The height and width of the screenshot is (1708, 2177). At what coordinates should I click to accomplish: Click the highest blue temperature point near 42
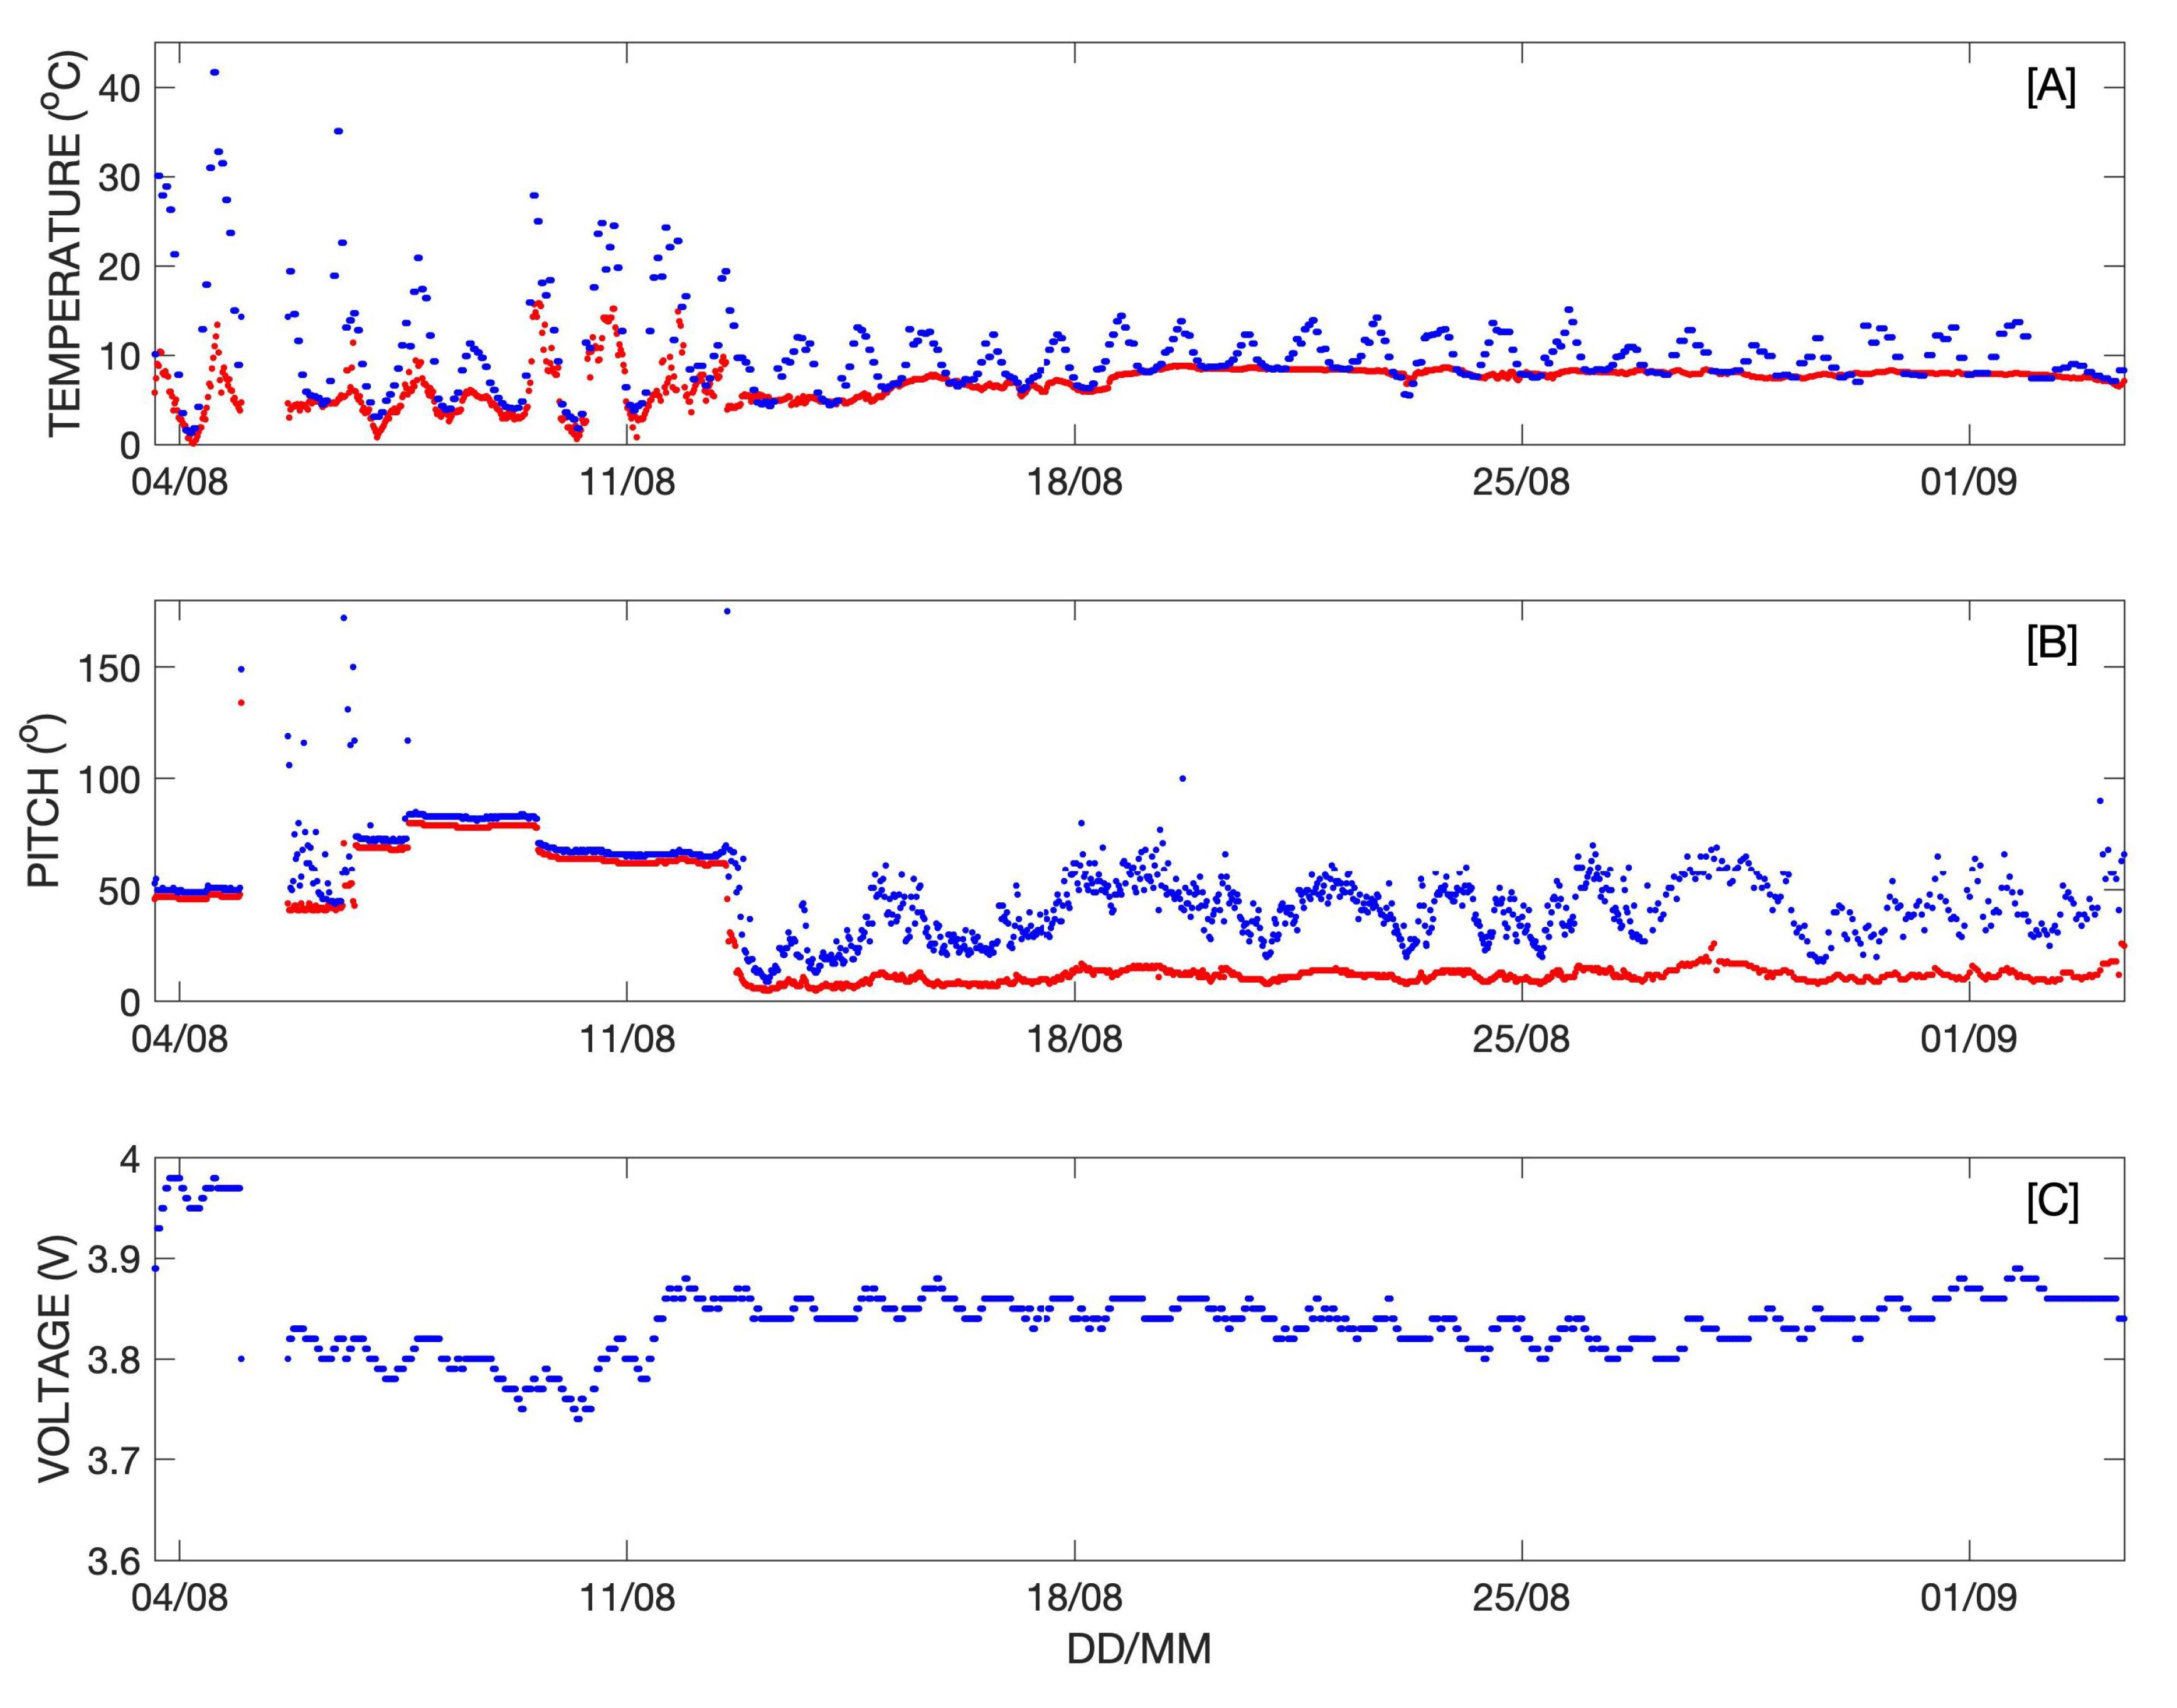[214, 72]
